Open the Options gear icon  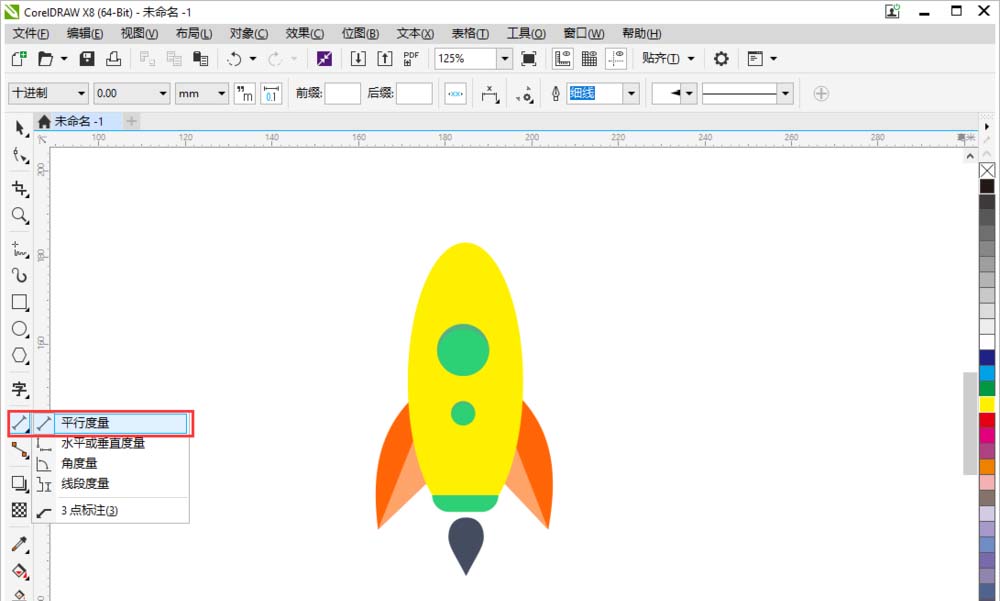(x=720, y=59)
